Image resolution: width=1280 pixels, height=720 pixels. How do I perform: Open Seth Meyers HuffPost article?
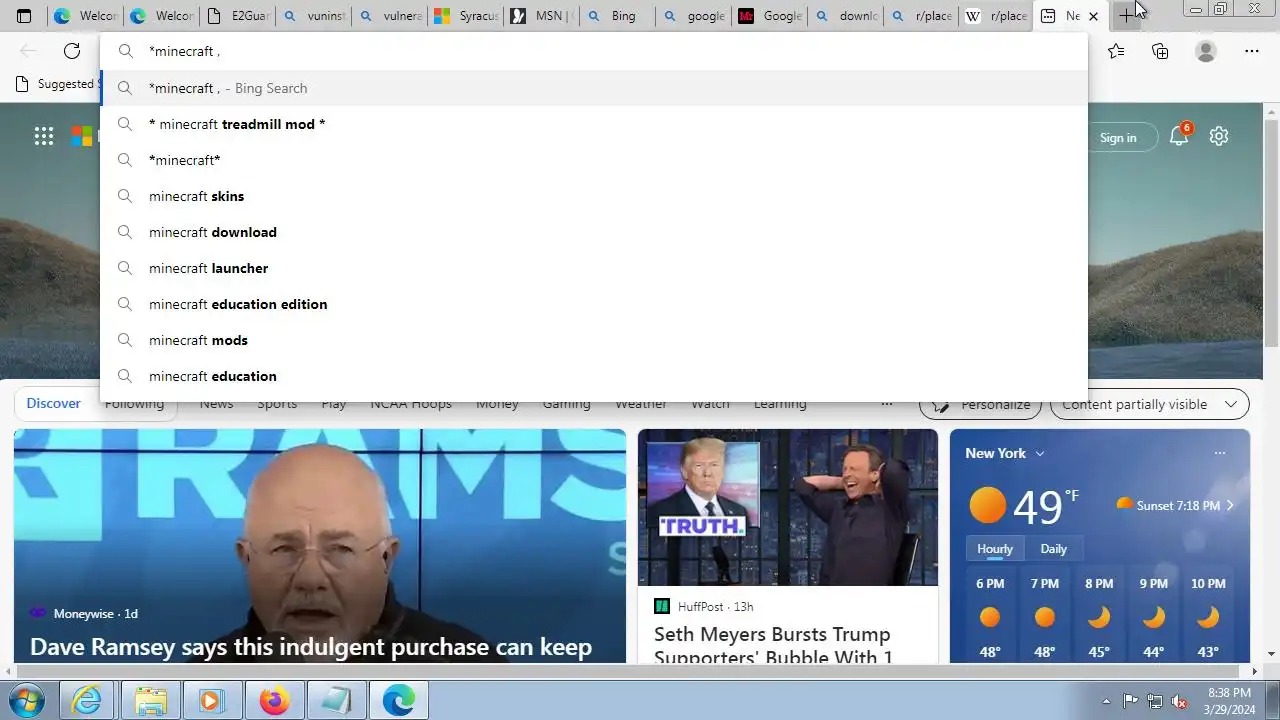[x=773, y=645]
